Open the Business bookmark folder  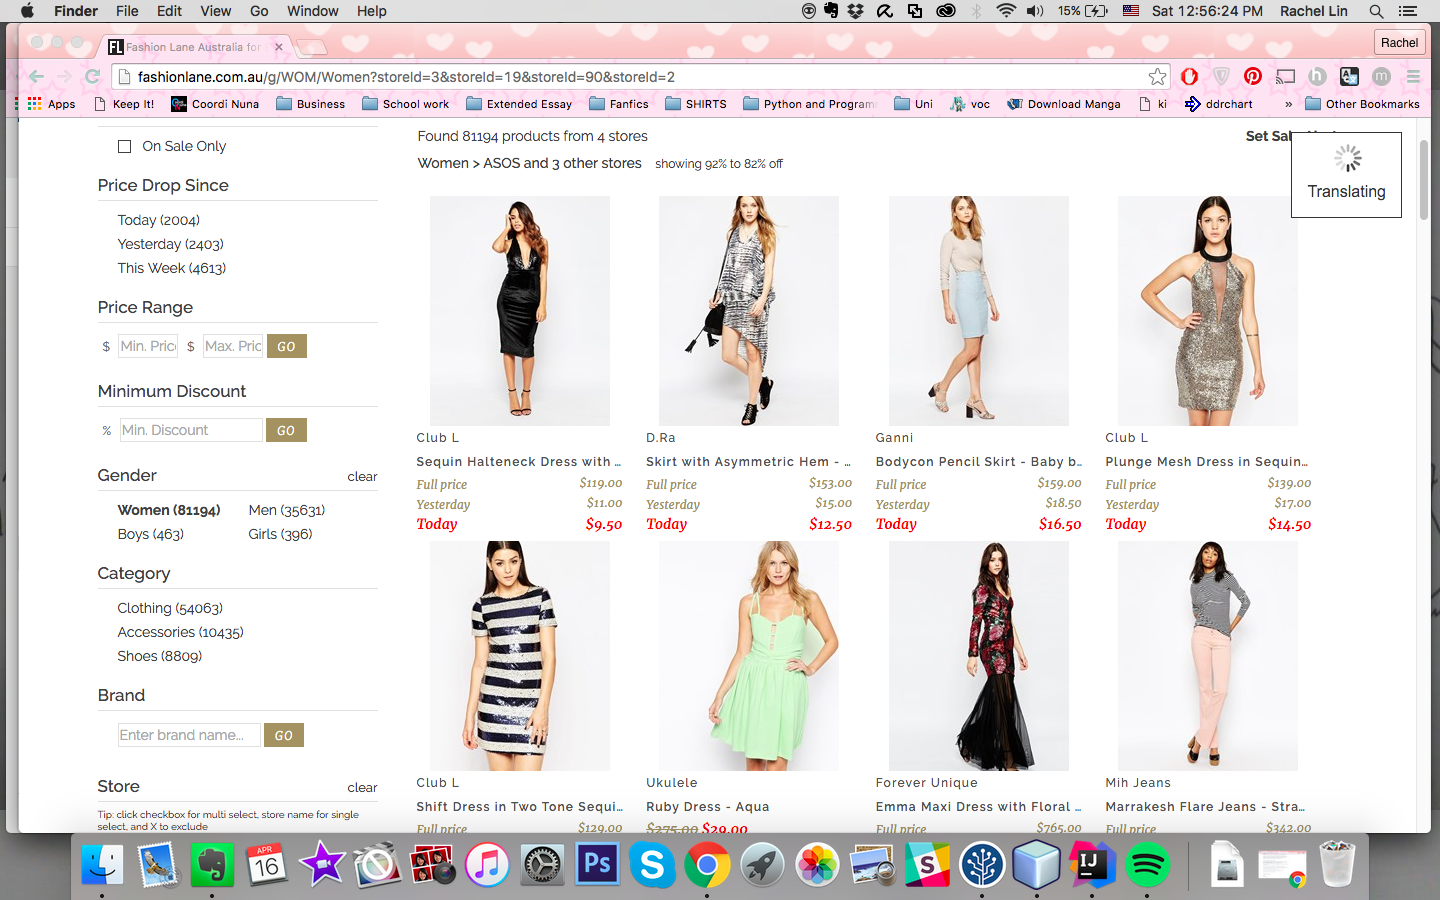coord(311,104)
